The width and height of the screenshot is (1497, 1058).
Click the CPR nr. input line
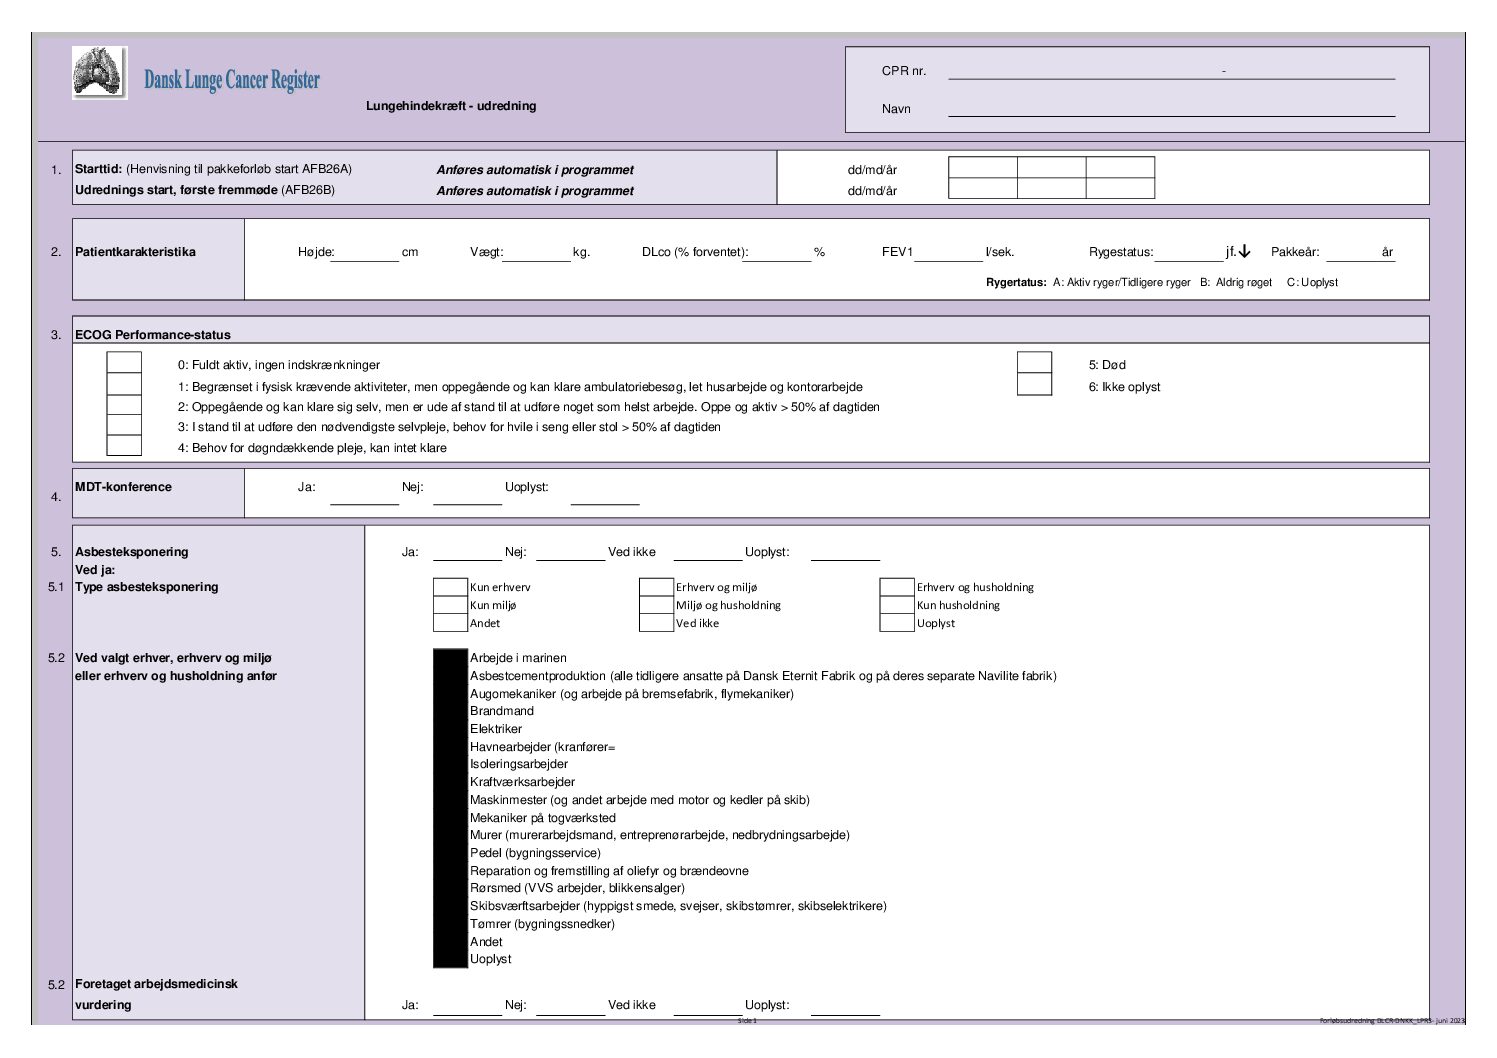pyautogui.click(x=1171, y=71)
